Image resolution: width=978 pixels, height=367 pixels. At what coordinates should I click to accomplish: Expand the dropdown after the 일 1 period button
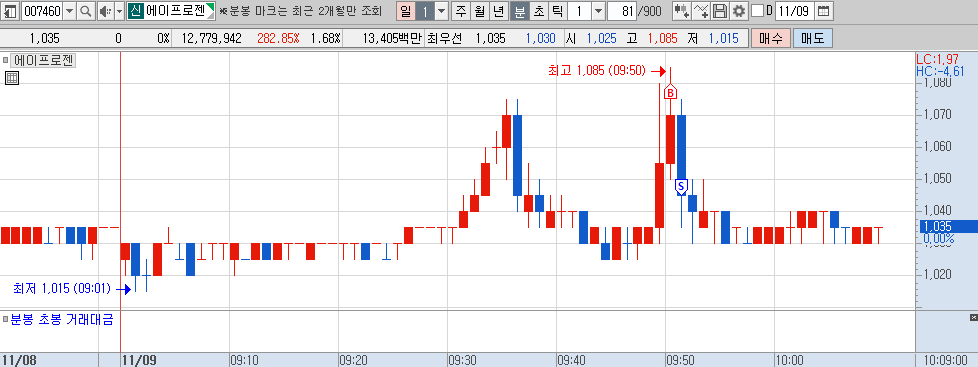coord(442,11)
